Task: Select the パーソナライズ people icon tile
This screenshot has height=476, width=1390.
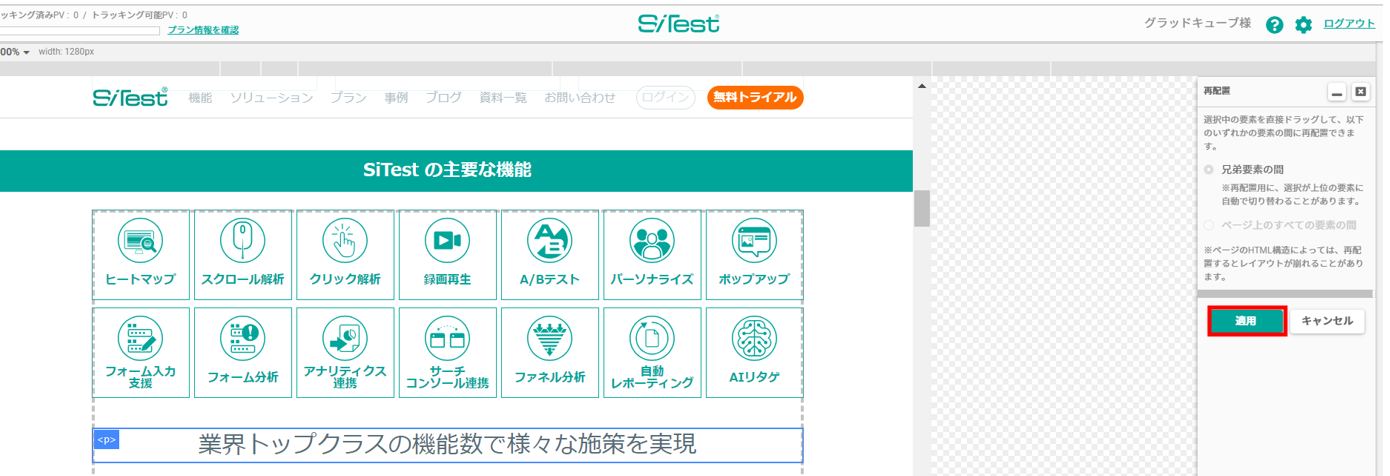Action: [652, 255]
